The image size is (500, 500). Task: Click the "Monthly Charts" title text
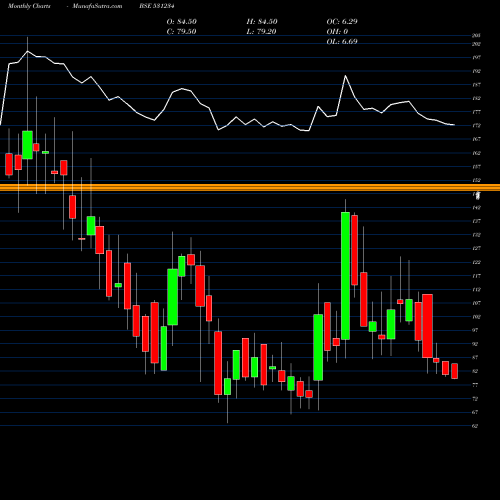click(29, 6)
